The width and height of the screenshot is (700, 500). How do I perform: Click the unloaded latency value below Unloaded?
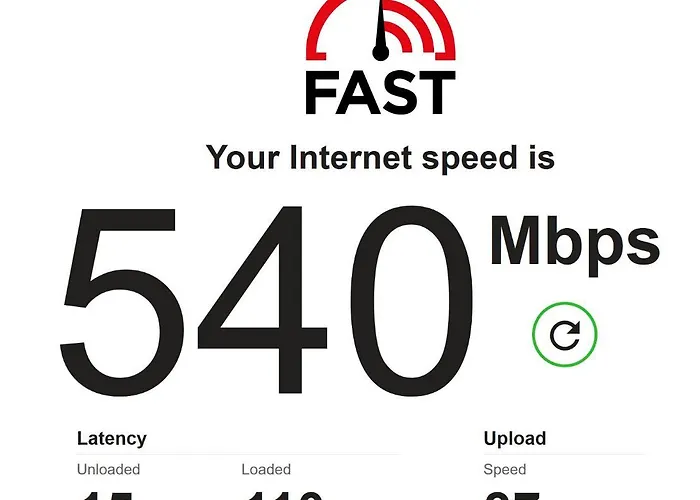click(105, 496)
